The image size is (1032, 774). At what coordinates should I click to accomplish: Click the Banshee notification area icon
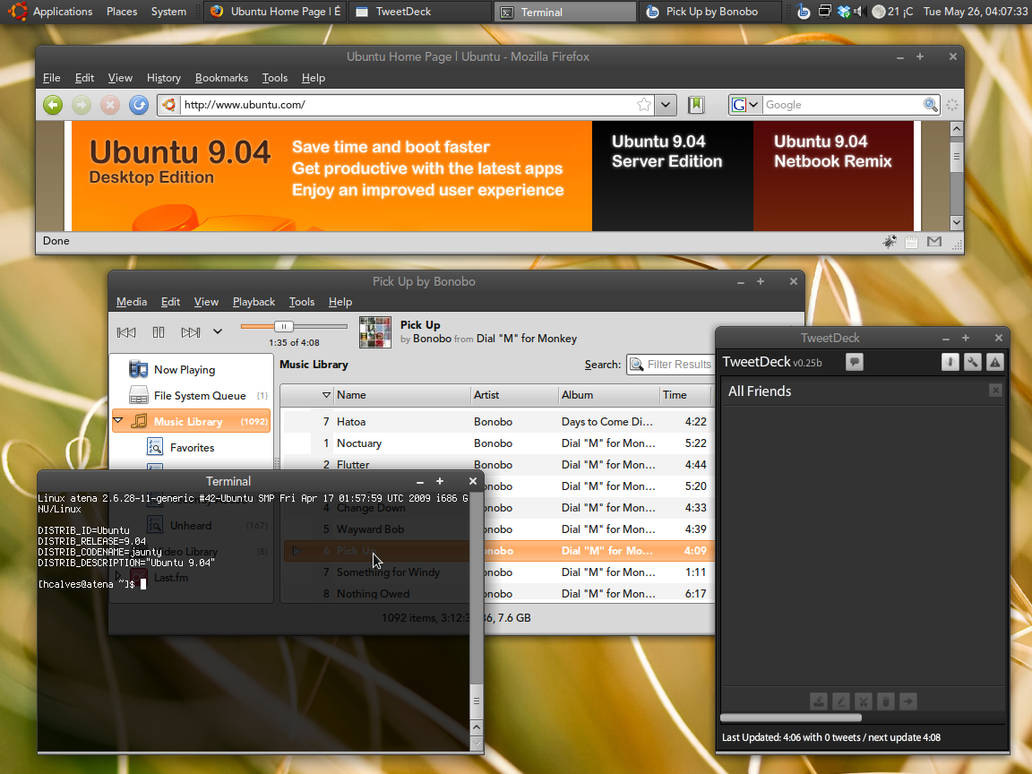point(803,11)
